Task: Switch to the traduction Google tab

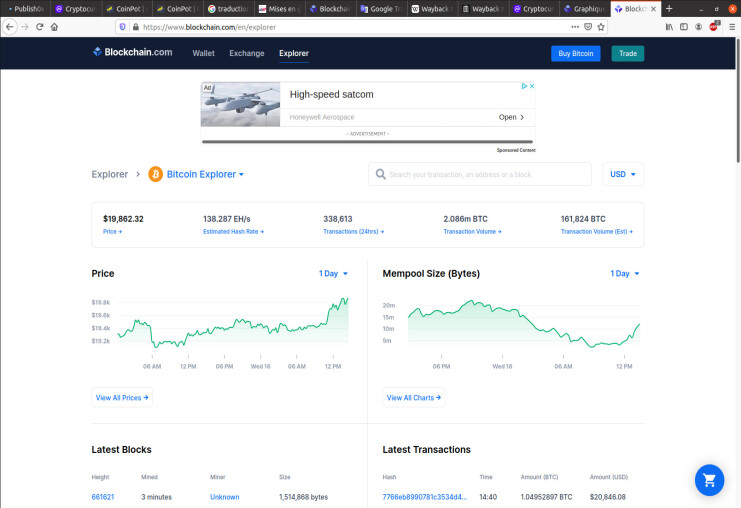Action: pos(229,9)
